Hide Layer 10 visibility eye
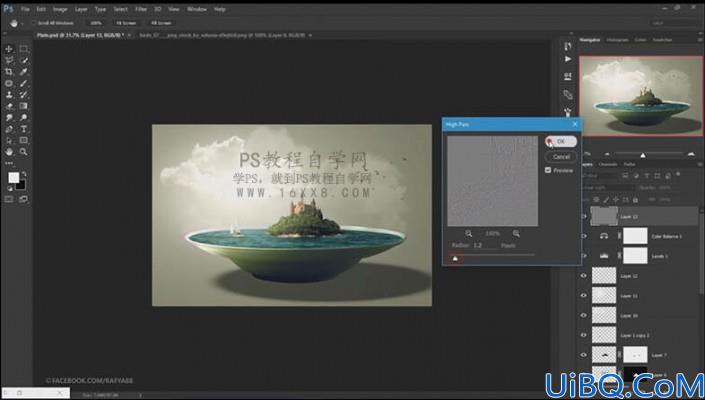This screenshot has height=400, width=705. (x=584, y=315)
